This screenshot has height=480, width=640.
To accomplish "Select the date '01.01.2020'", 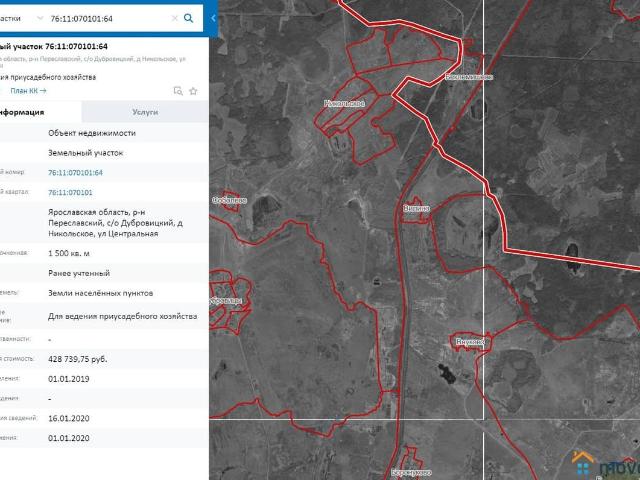I will click(x=69, y=438).
